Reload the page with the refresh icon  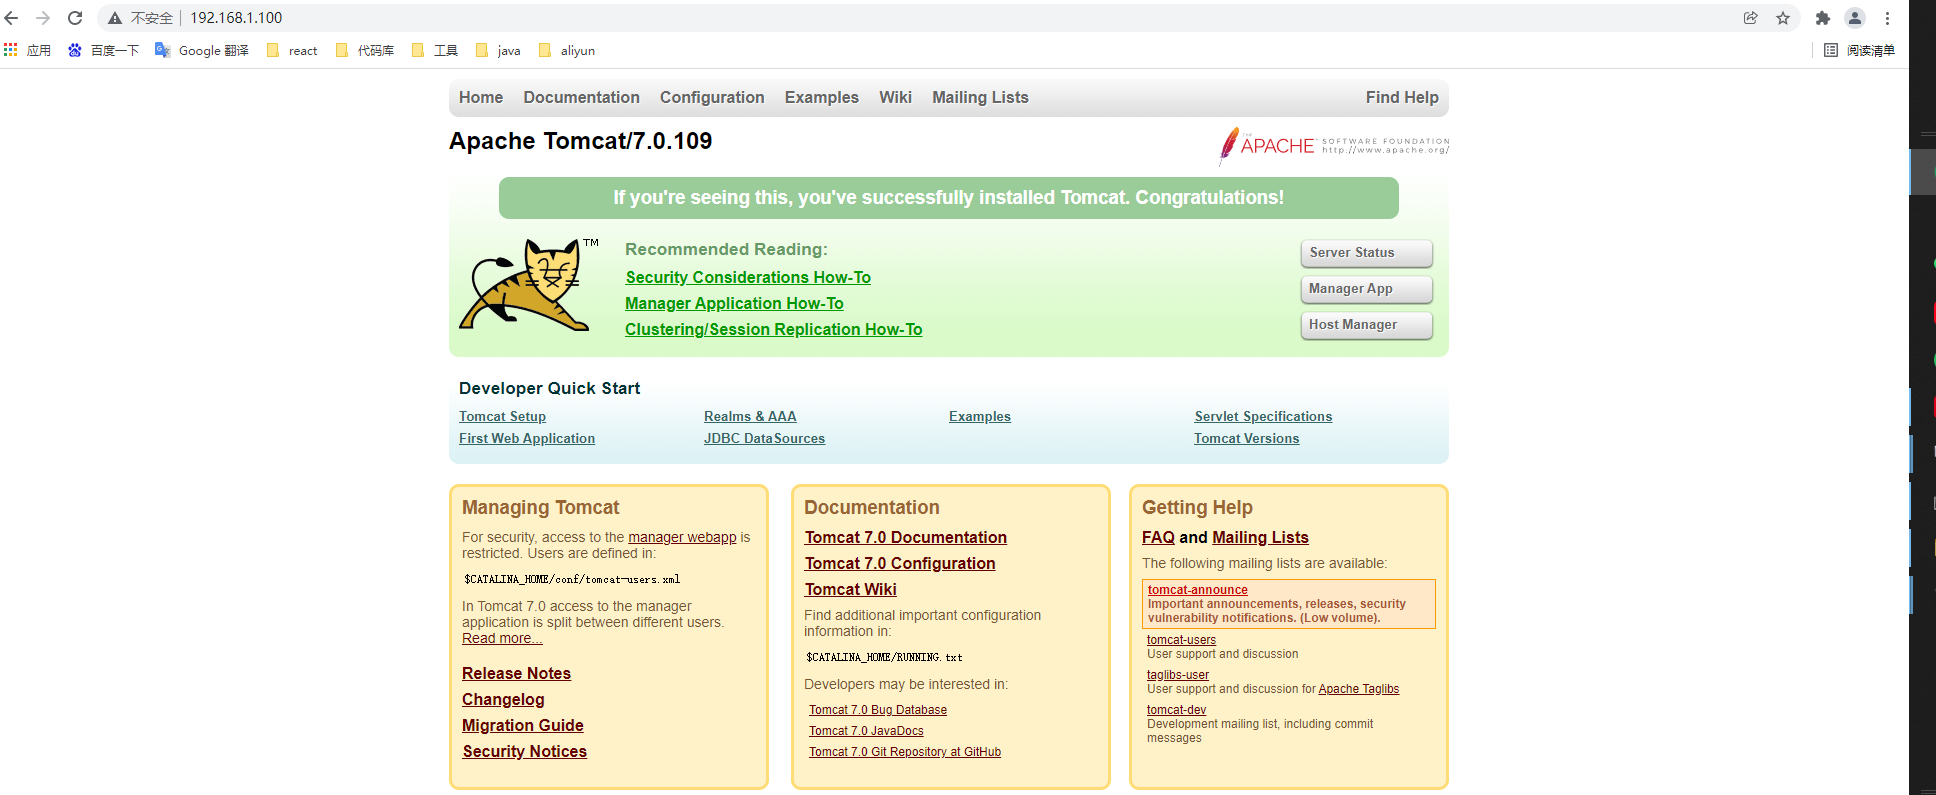pos(75,18)
